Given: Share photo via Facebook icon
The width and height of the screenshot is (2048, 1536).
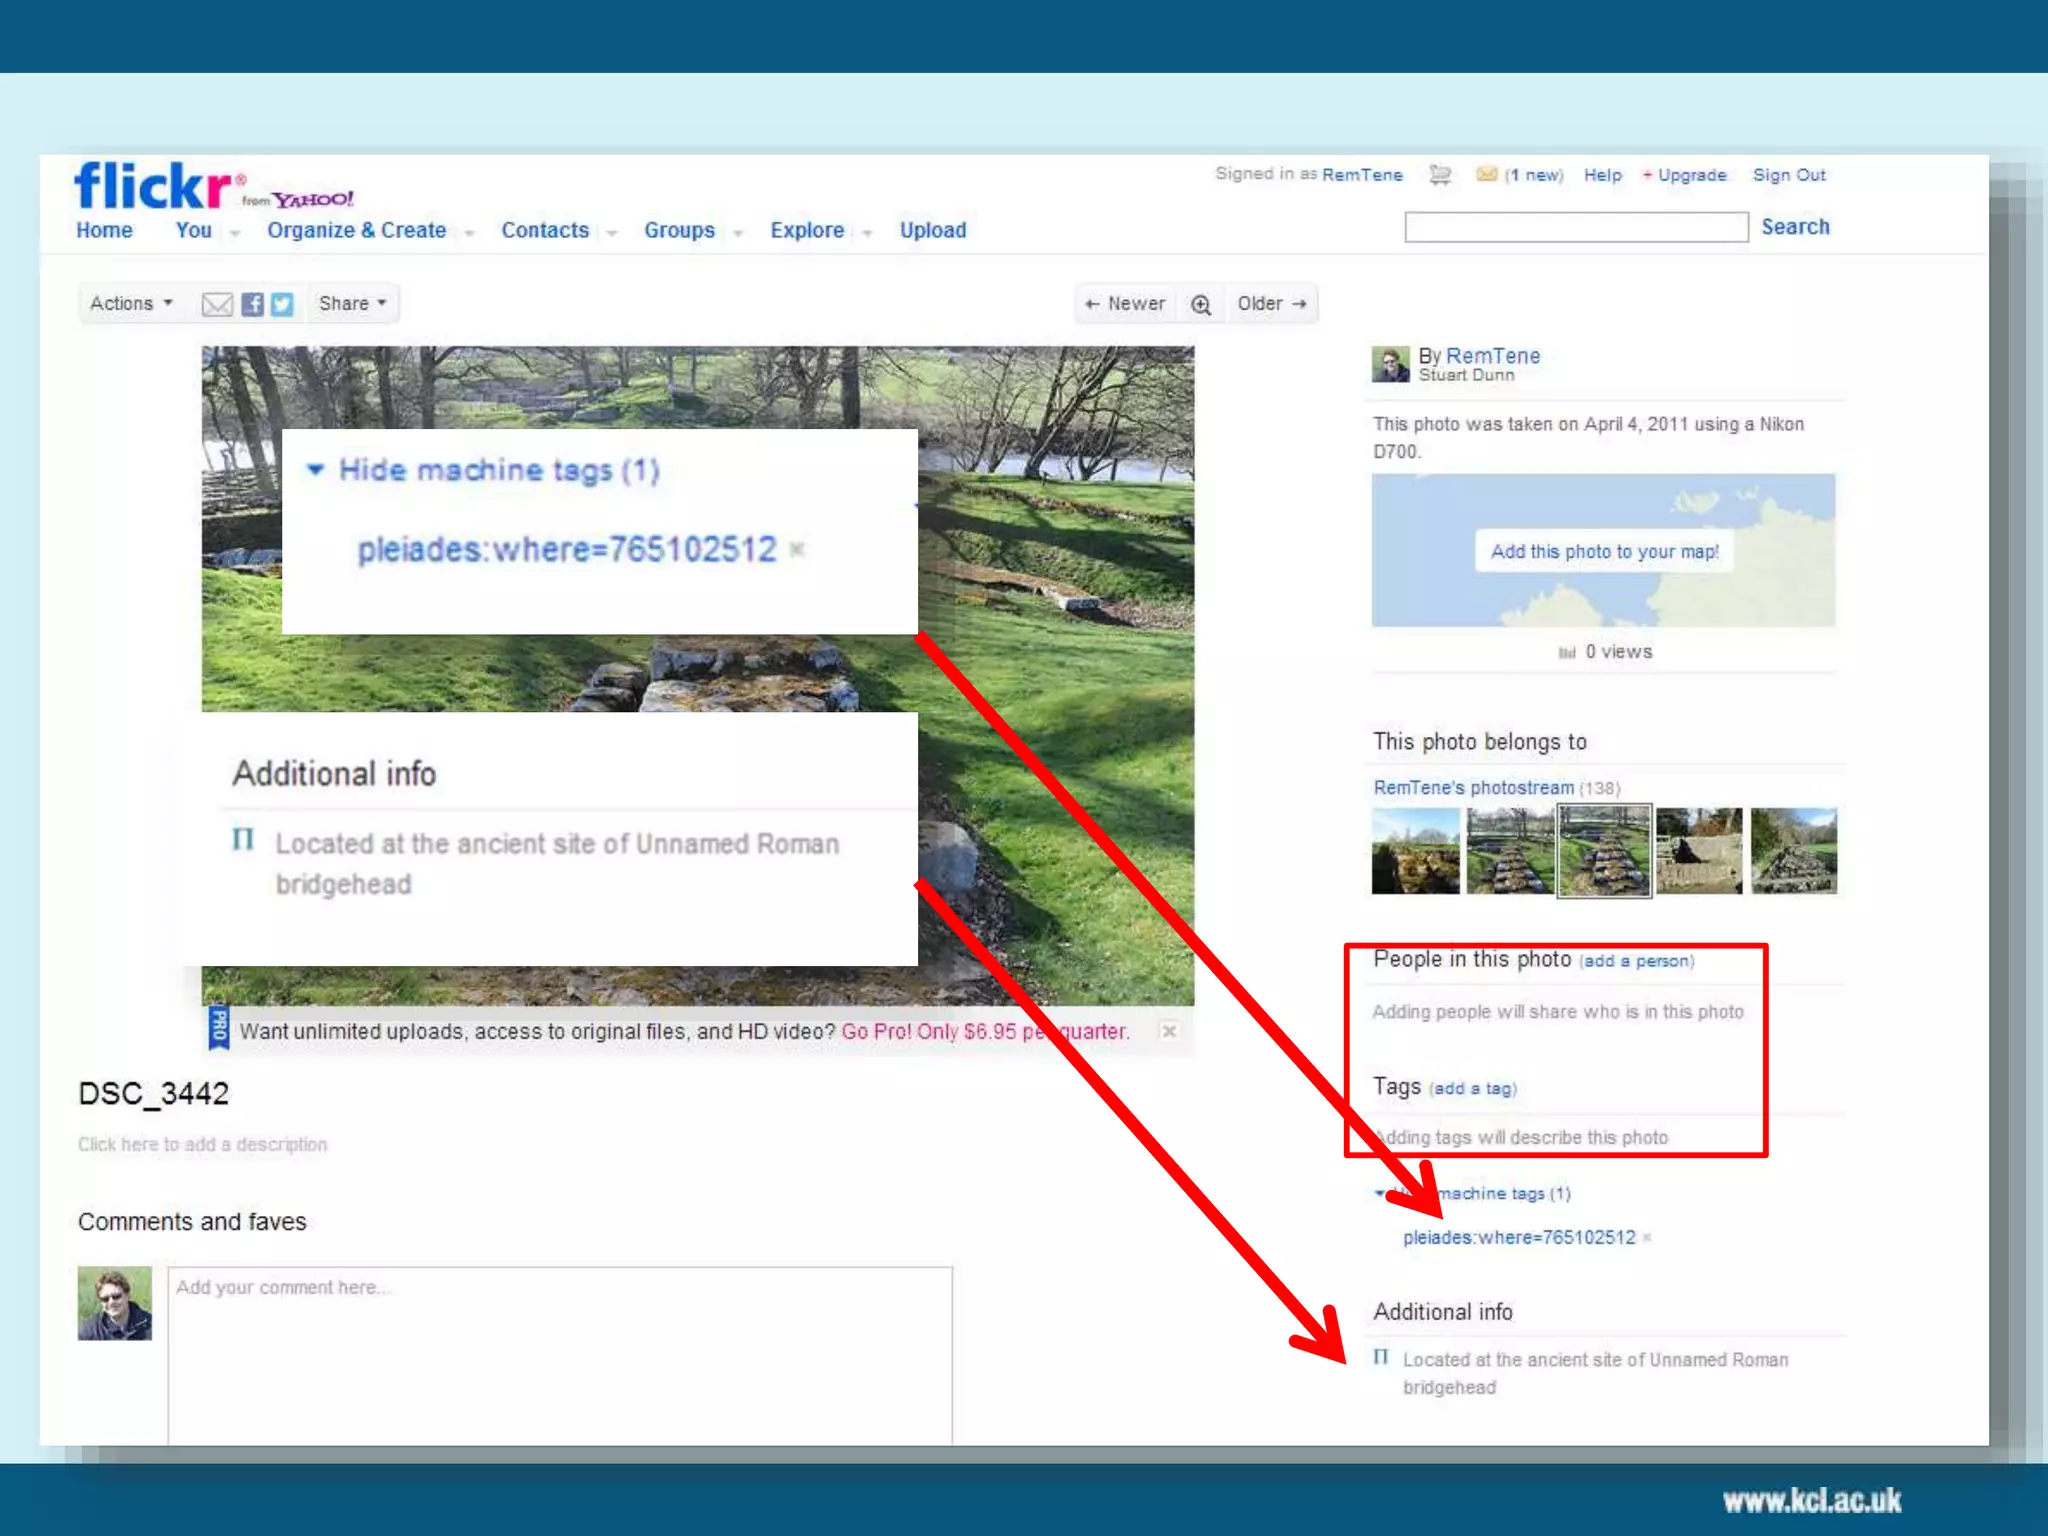Looking at the screenshot, I should tap(253, 304).
